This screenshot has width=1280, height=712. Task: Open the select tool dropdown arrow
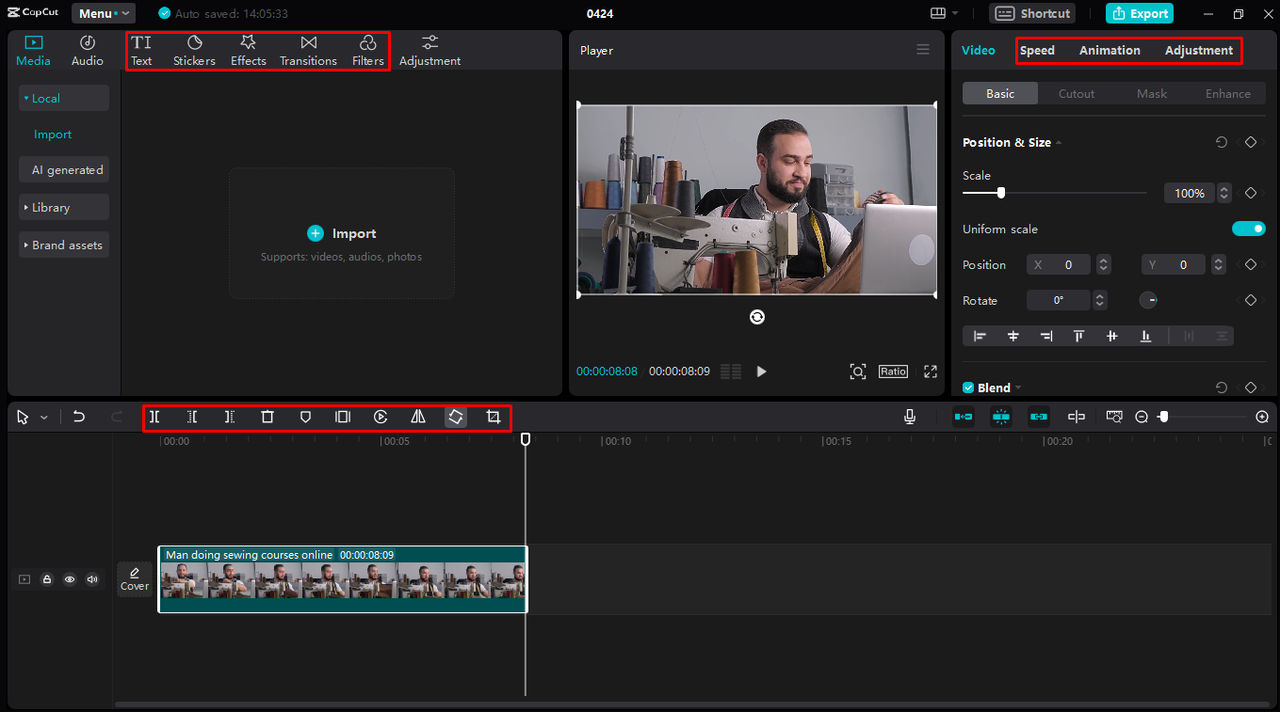pyautogui.click(x=44, y=418)
